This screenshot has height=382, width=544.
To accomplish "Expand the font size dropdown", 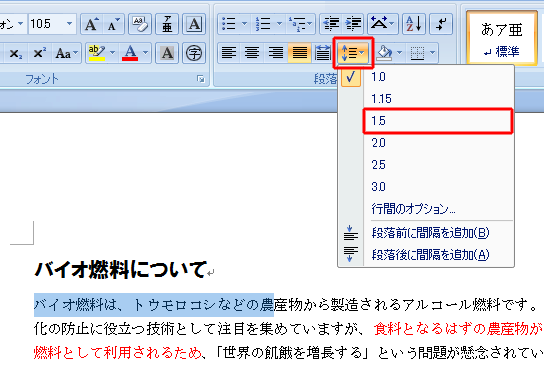I will 70,24.
